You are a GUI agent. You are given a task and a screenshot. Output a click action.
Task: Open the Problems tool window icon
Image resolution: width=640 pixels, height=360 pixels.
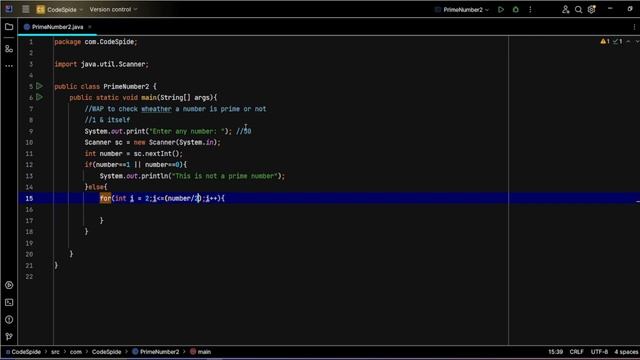9,320
